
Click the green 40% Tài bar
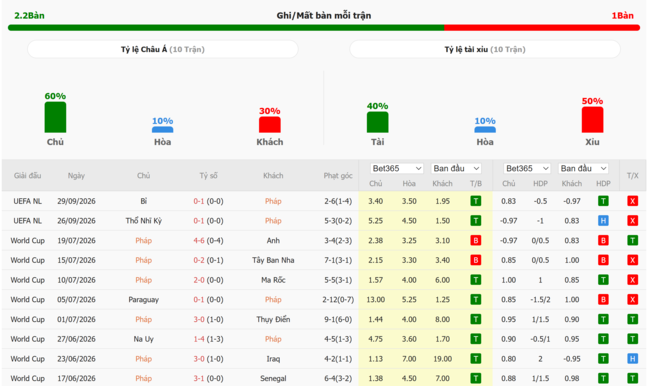377,122
